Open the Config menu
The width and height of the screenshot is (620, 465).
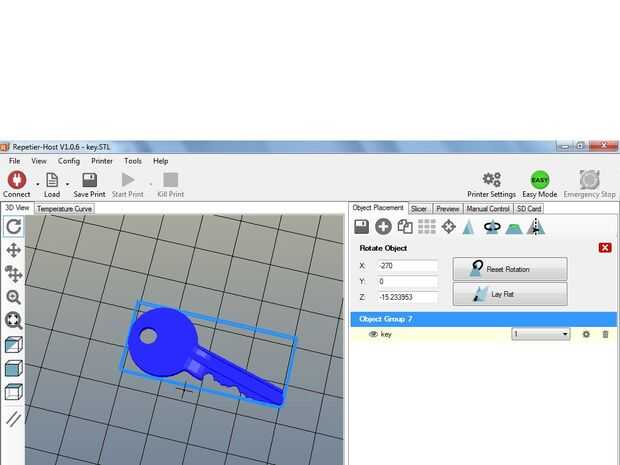point(69,161)
